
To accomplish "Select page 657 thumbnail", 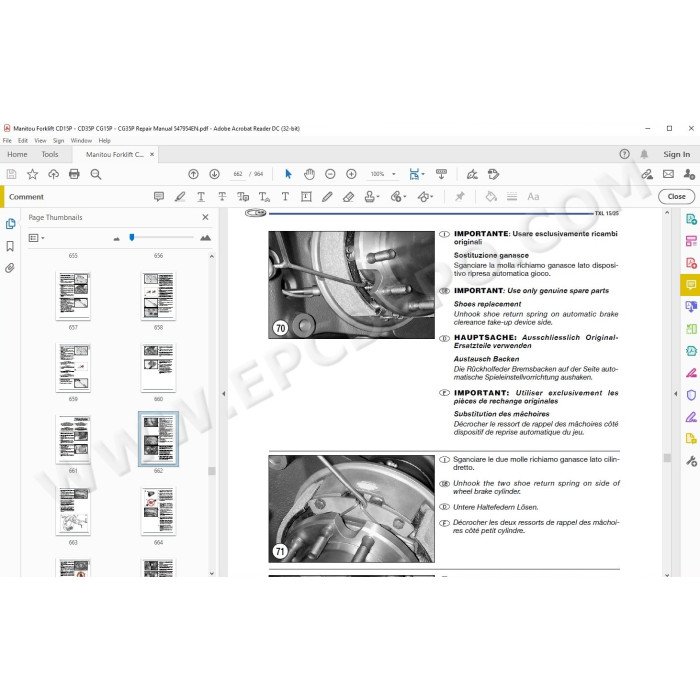I will click(73, 296).
